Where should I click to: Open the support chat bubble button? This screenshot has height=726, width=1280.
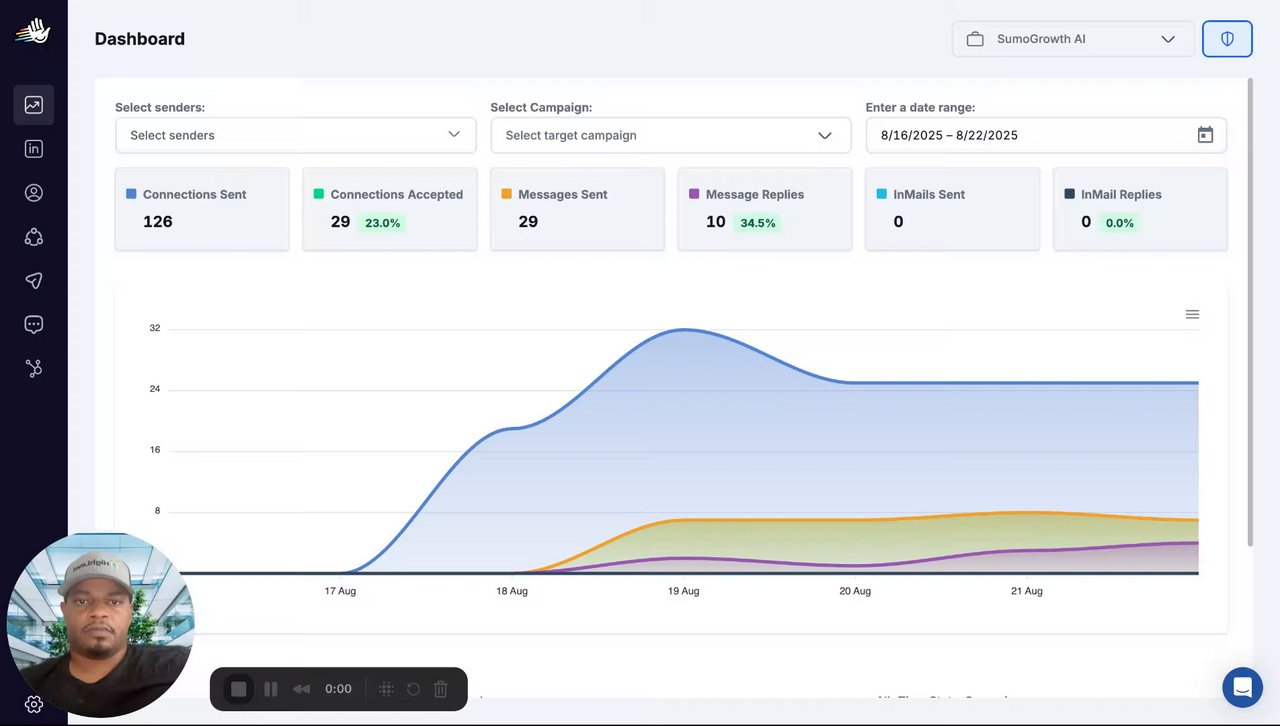(x=1242, y=687)
